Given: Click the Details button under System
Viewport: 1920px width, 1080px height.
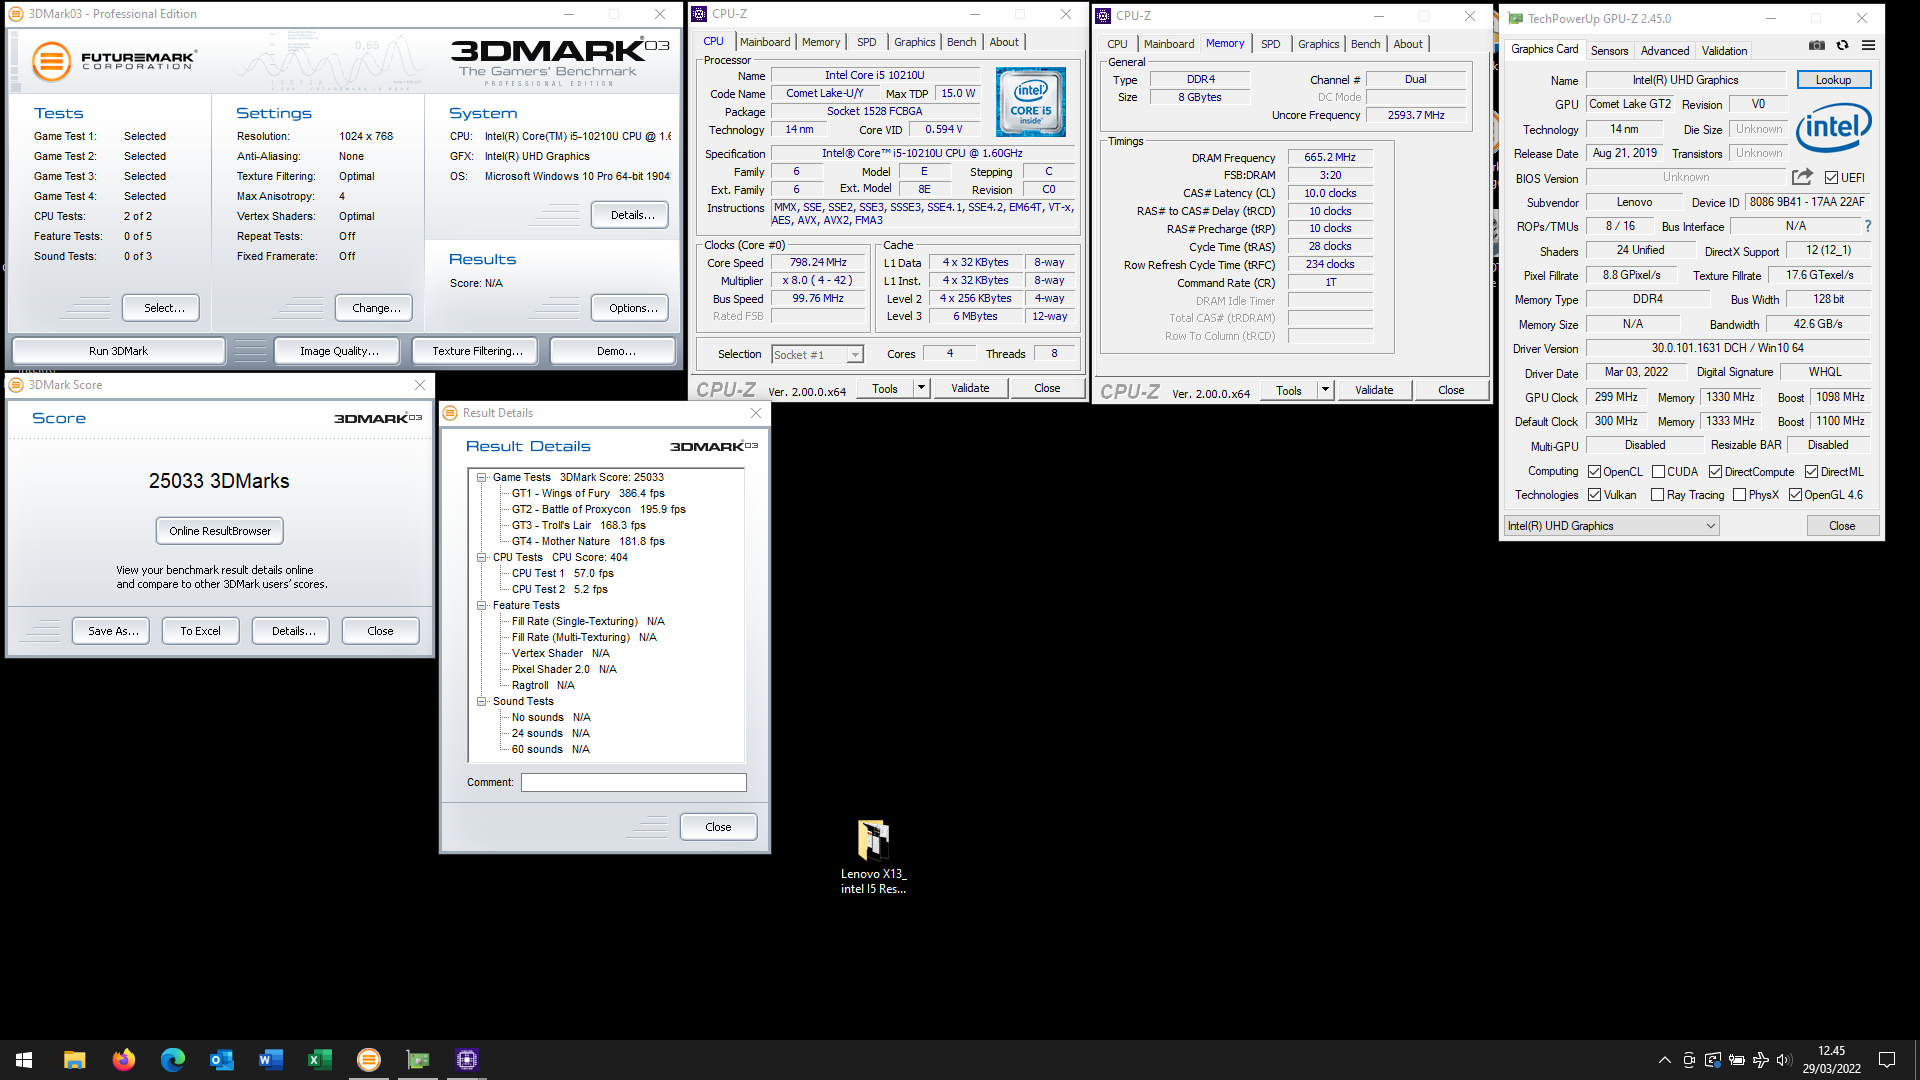Looking at the screenshot, I should coord(632,215).
